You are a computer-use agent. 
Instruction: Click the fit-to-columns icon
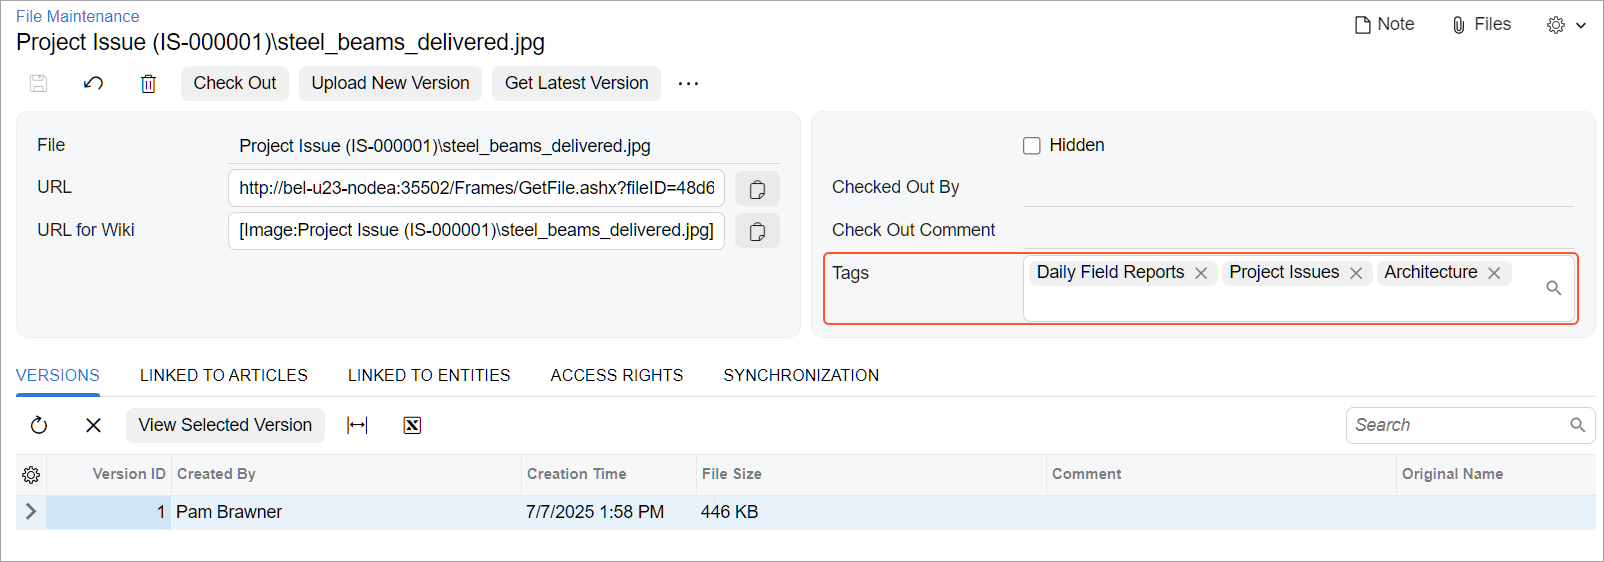[357, 425]
